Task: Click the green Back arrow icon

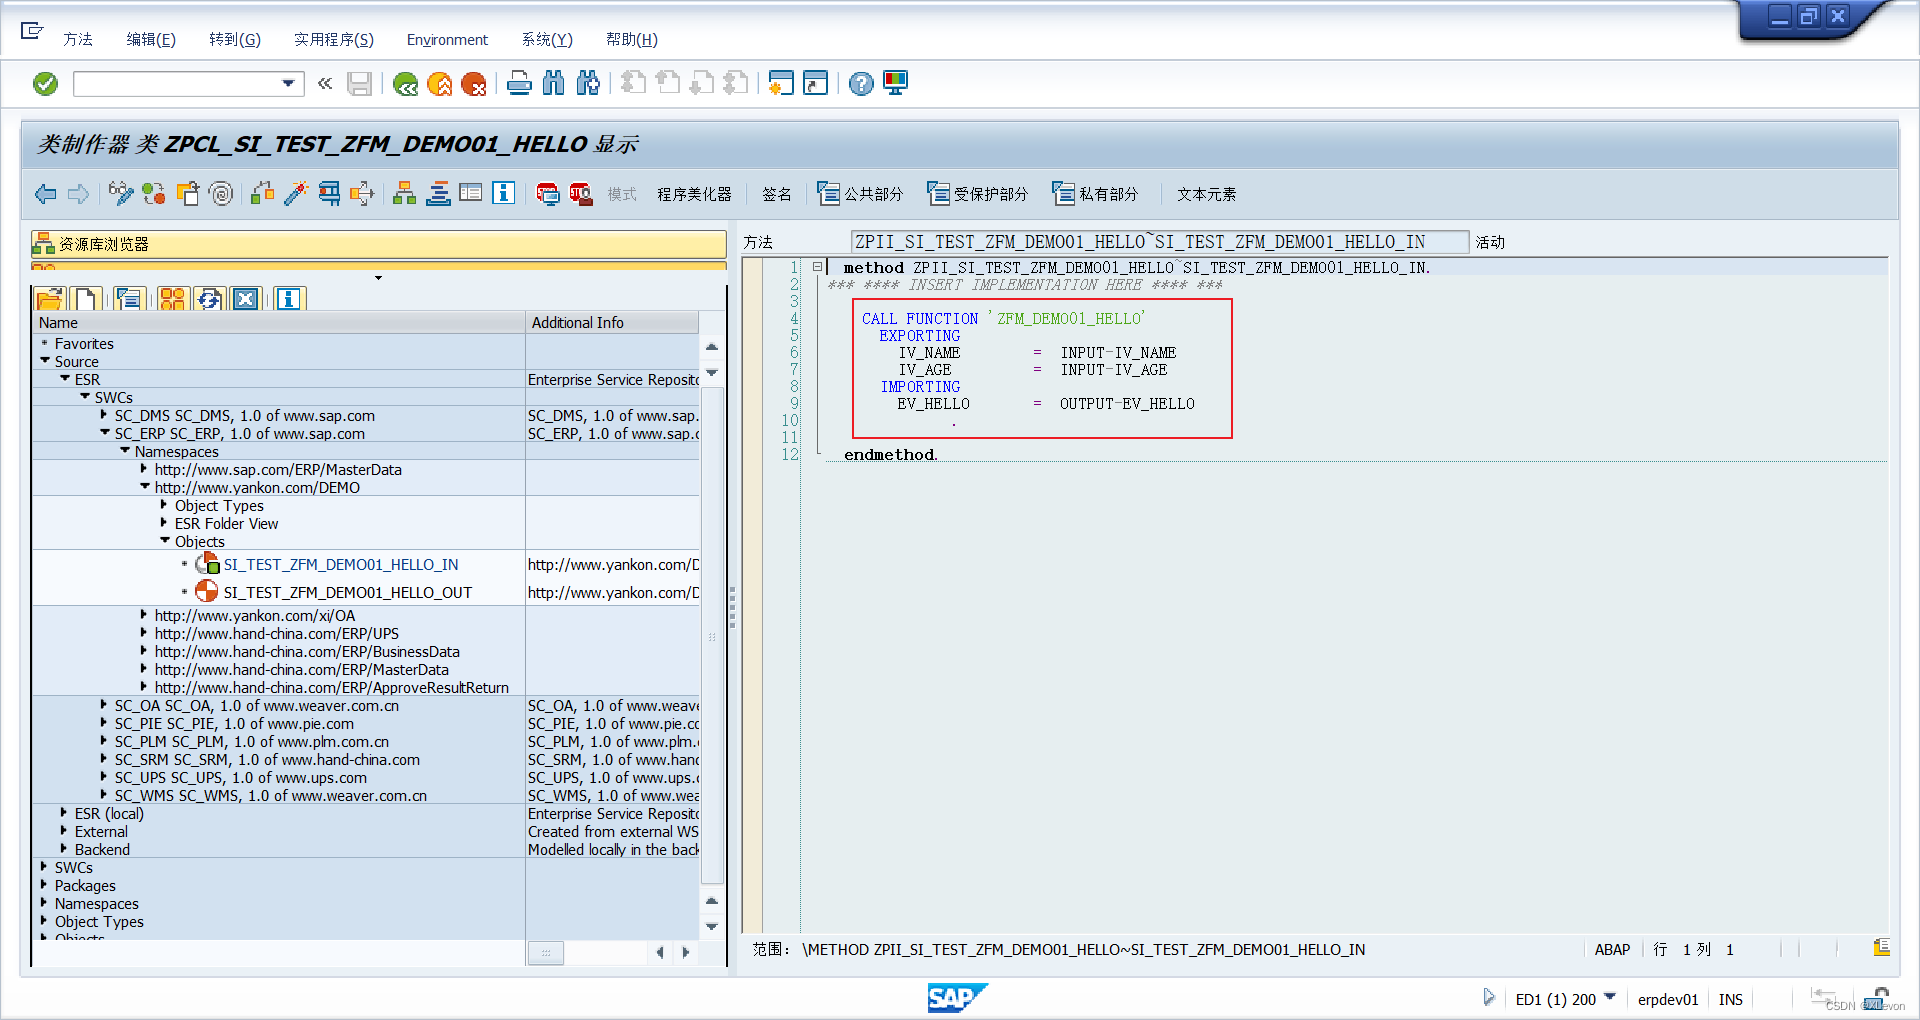Action: 406,84
